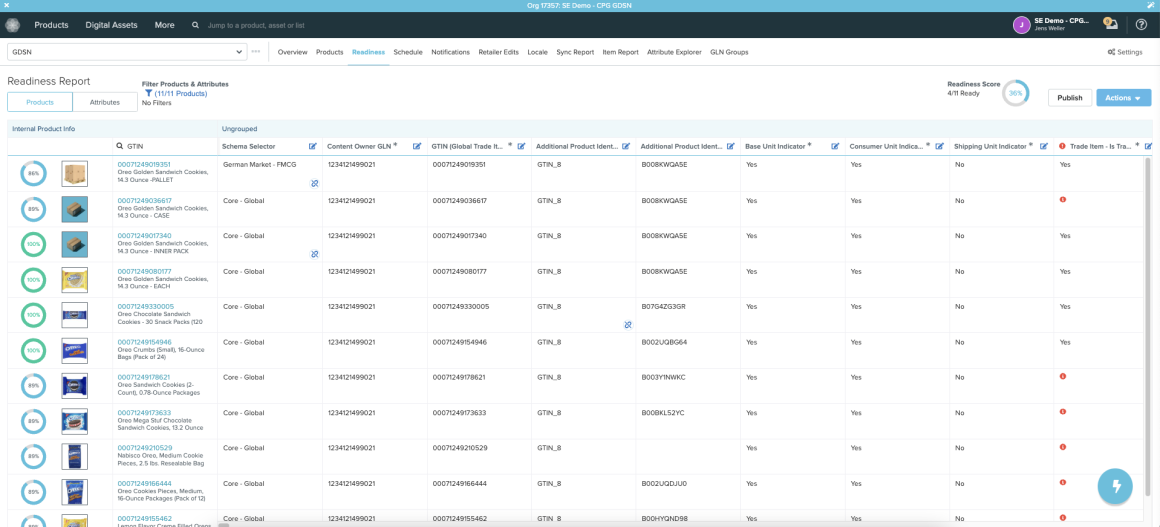The height and width of the screenshot is (527, 1160).
Task: Open the Attribute Explorer tab
Action: coord(674,53)
